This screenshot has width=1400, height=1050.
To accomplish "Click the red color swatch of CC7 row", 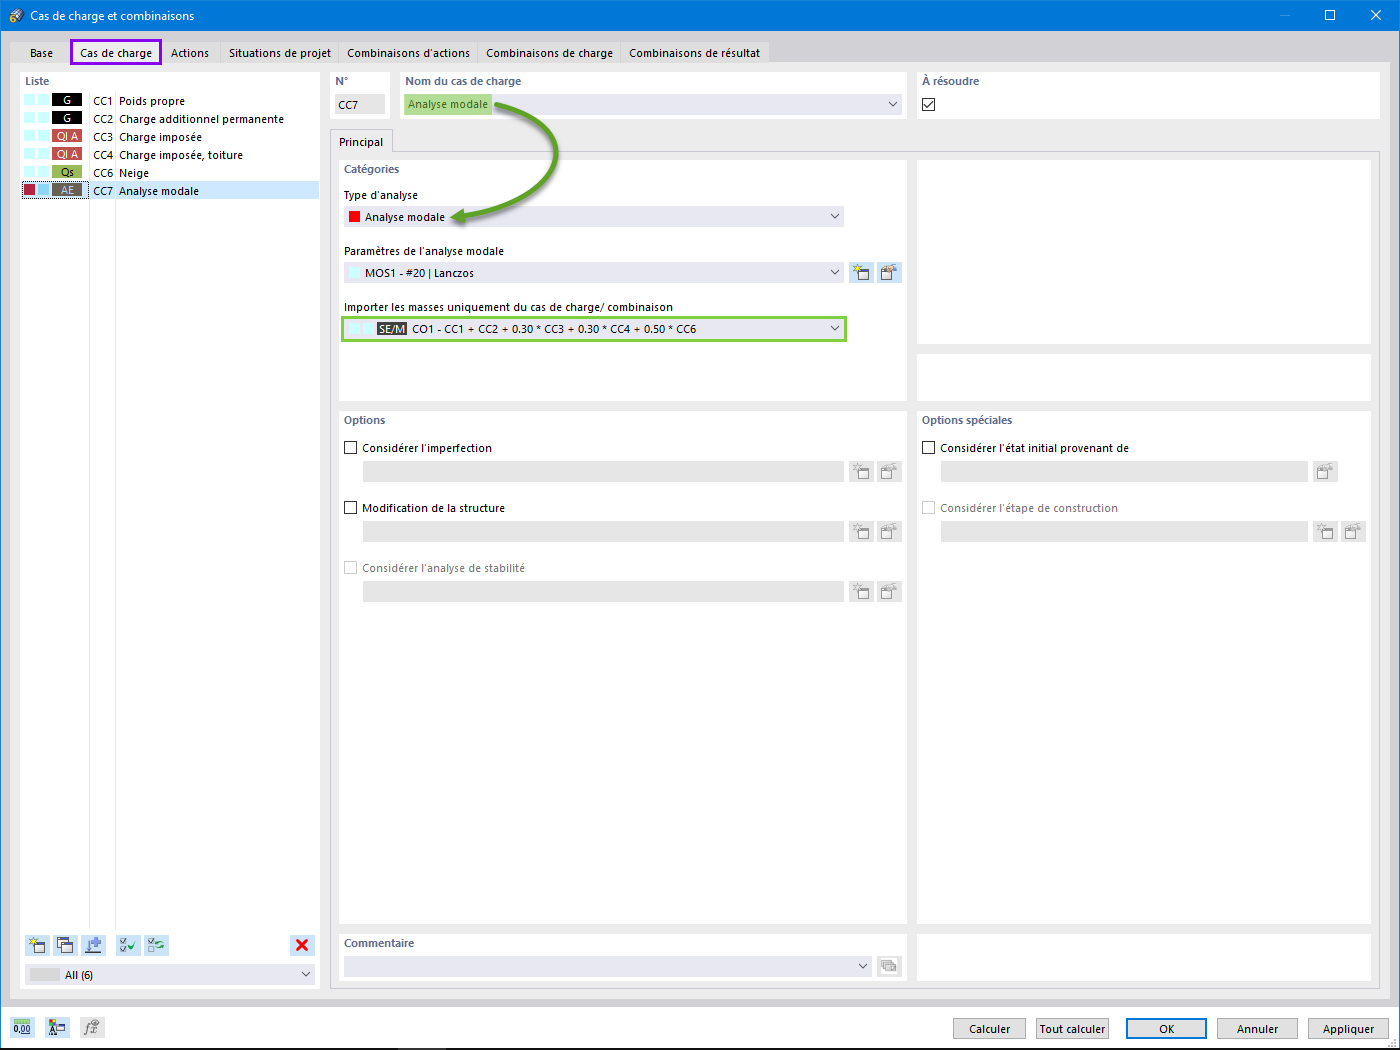I will [x=30, y=190].
